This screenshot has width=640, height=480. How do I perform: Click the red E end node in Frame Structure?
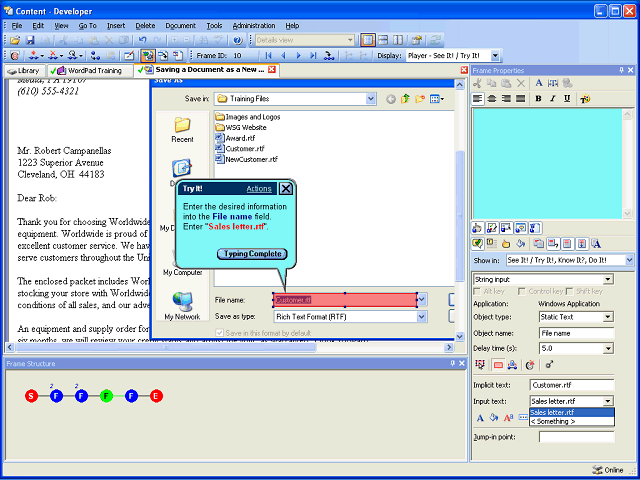[x=156, y=396]
